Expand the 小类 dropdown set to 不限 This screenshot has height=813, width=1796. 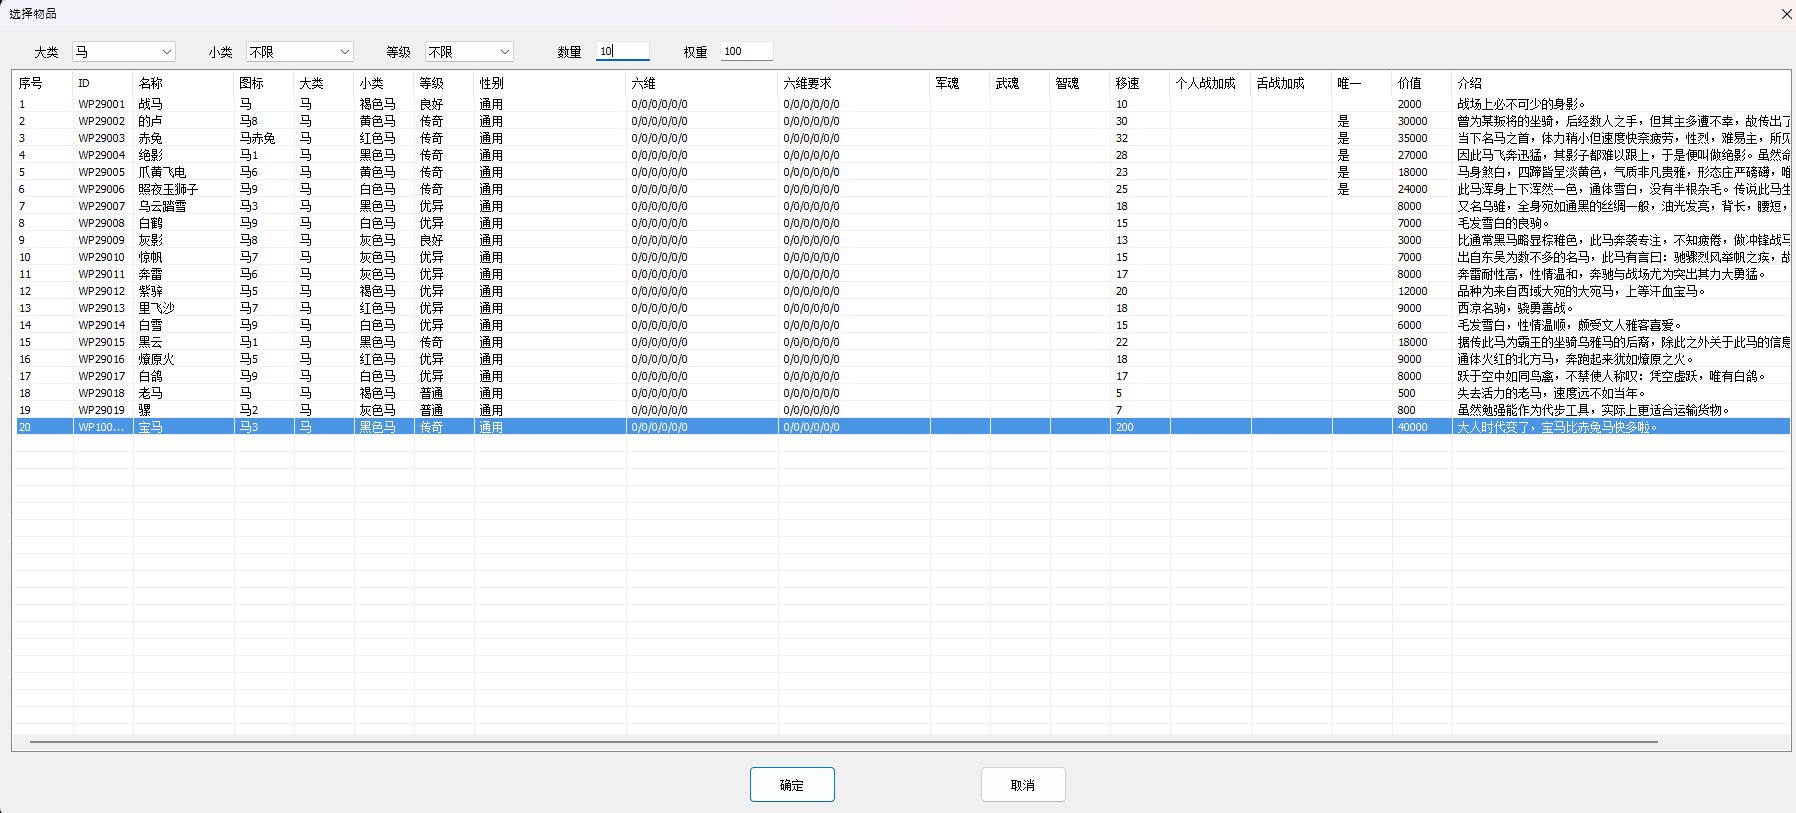(299, 52)
